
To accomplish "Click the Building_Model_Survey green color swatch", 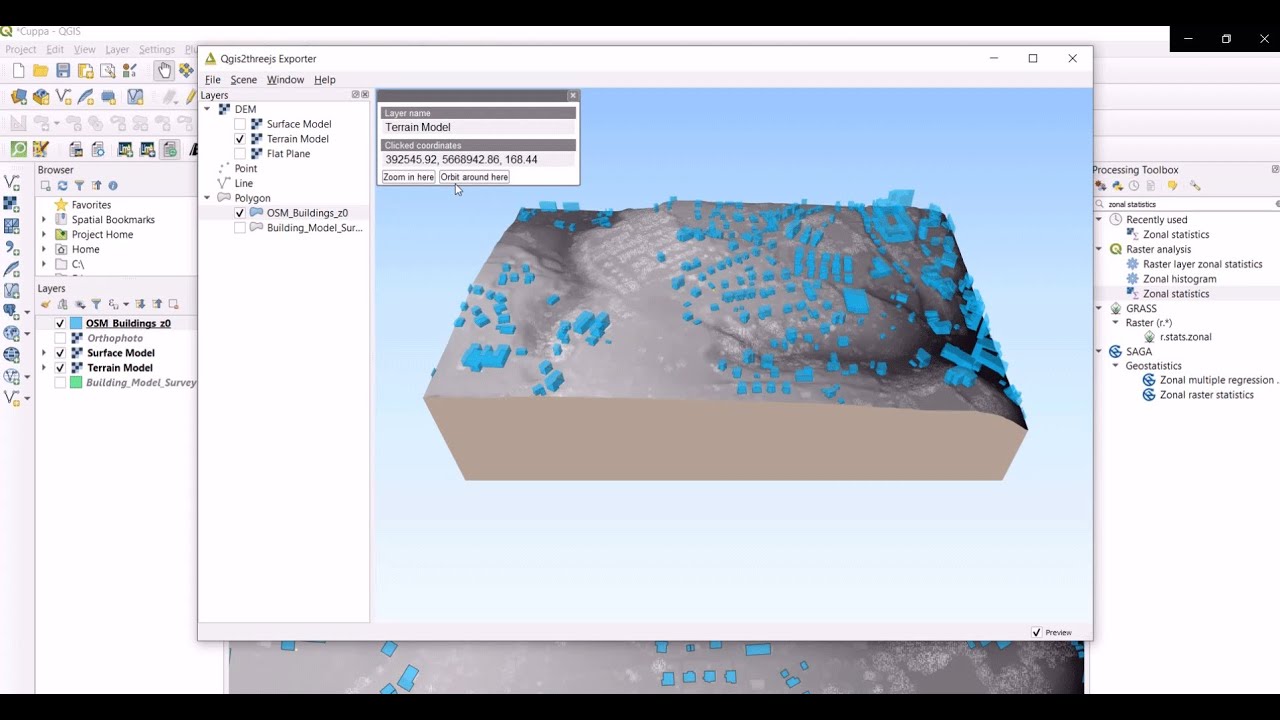I will tap(76, 382).
